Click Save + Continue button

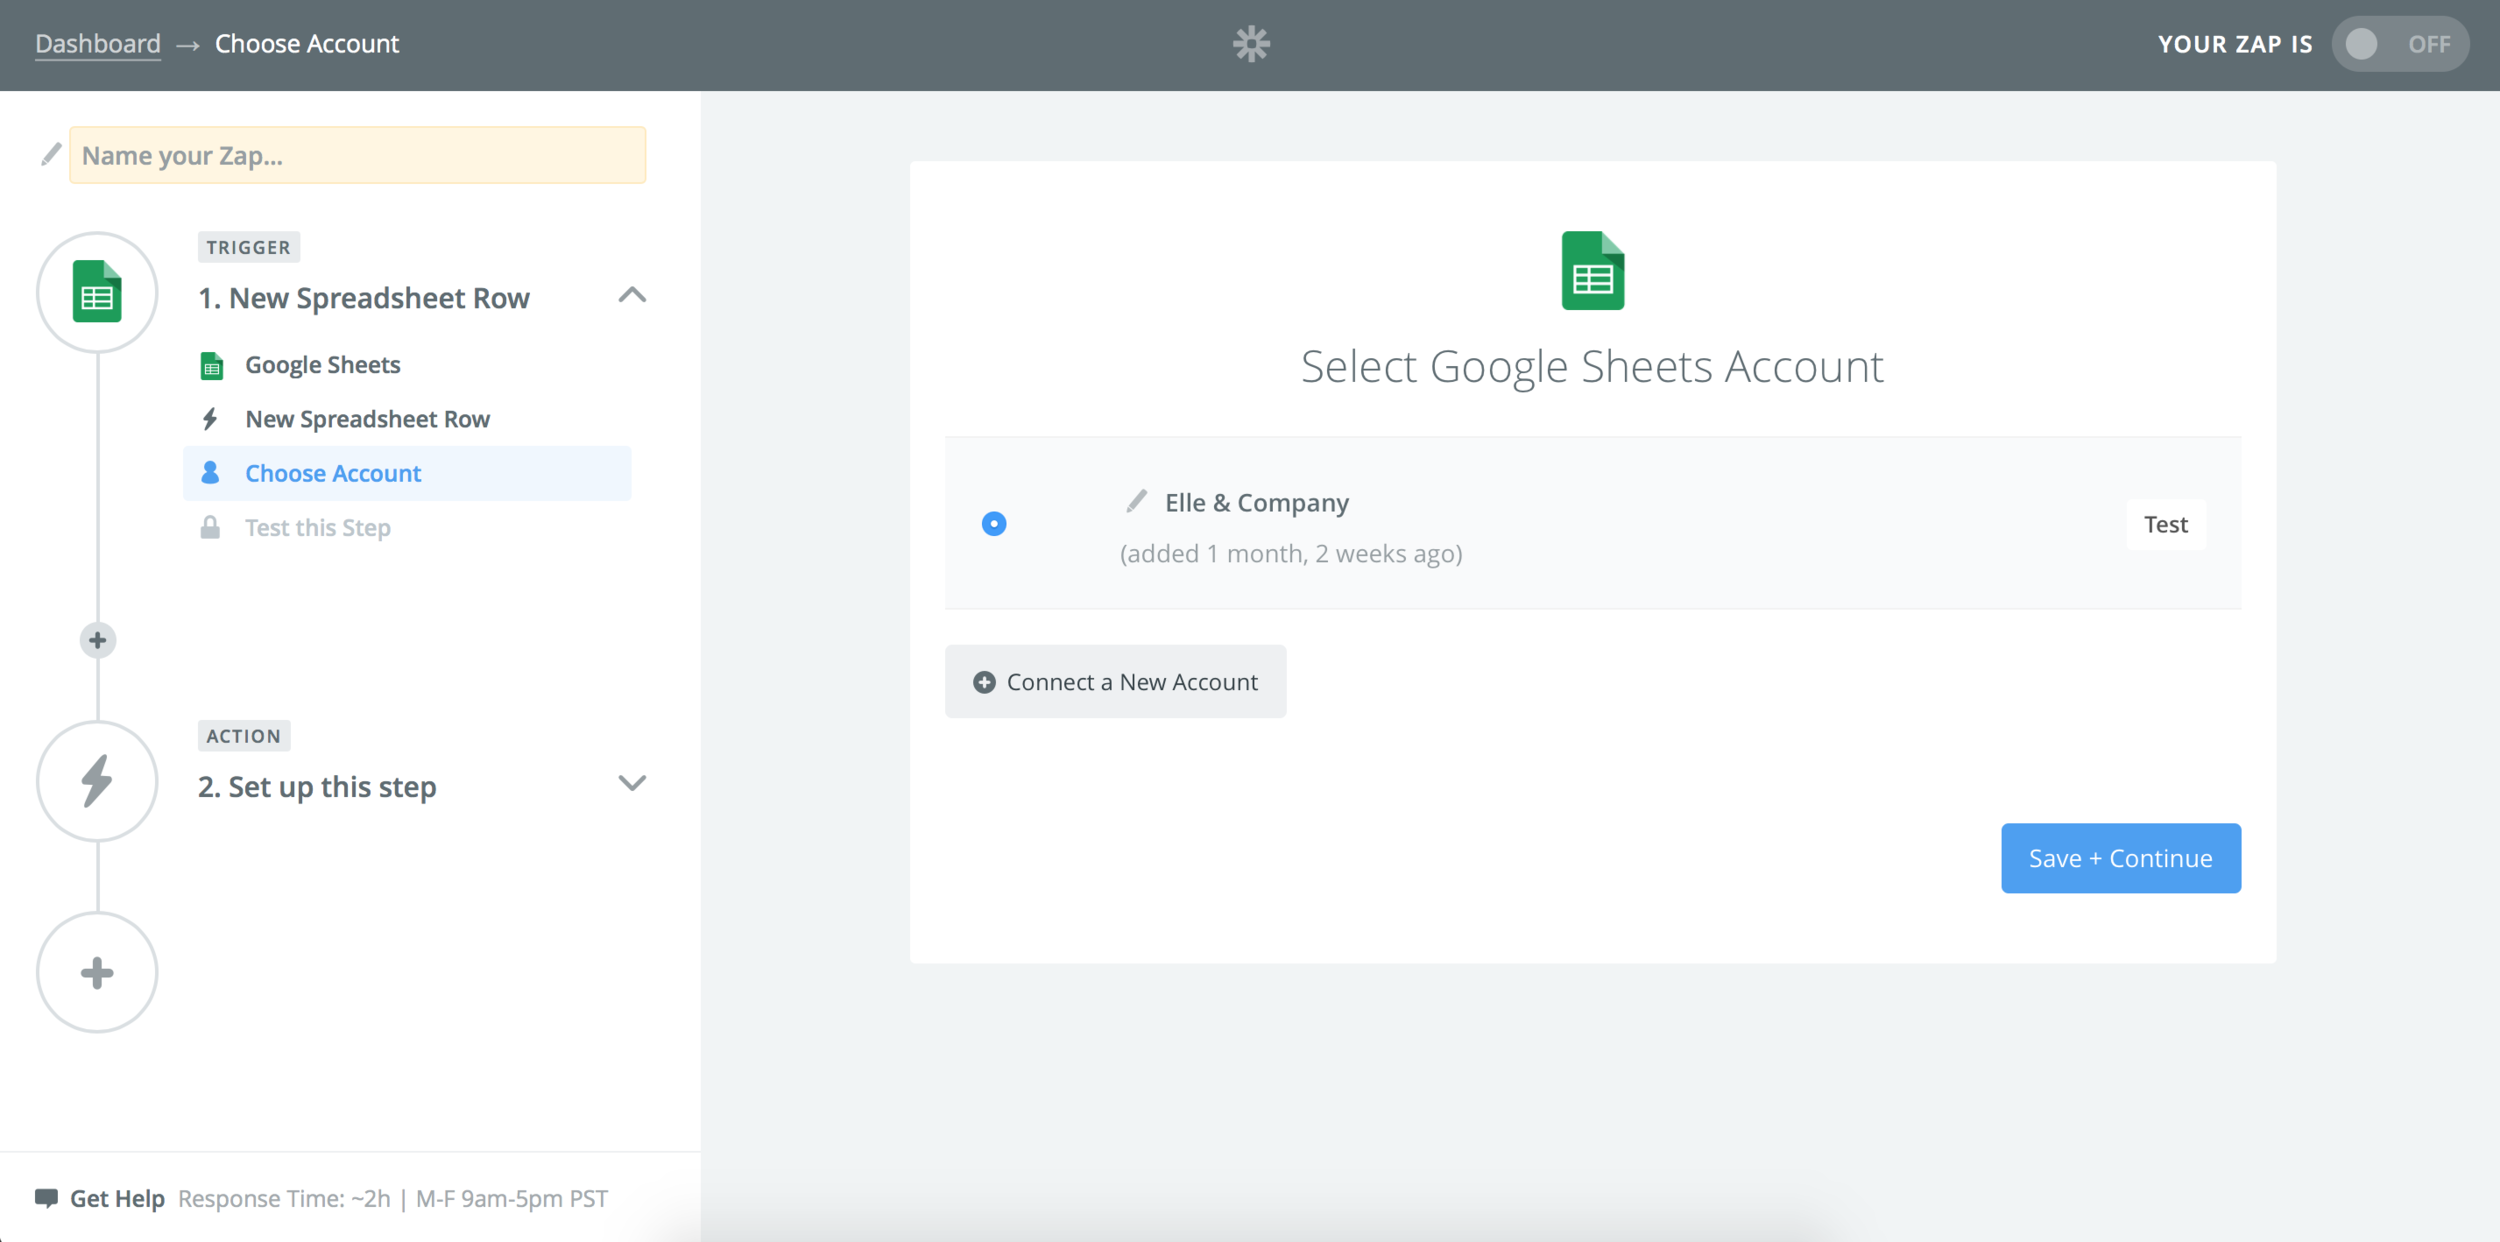click(x=2121, y=858)
